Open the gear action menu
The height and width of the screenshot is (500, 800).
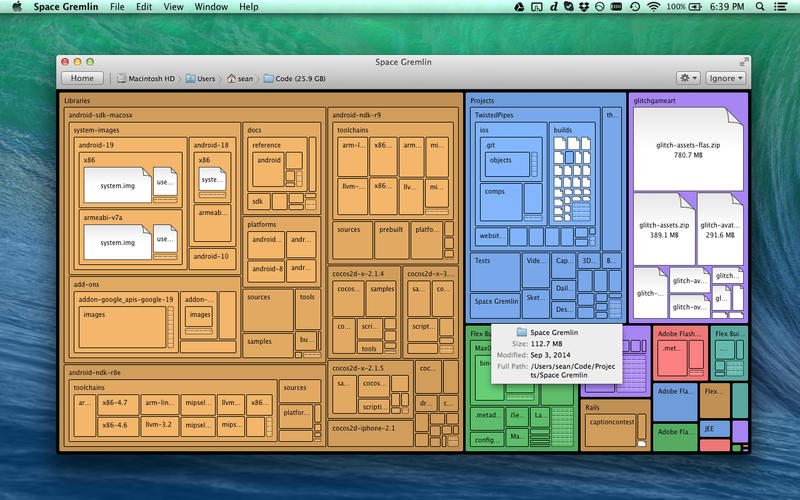pyautogui.click(x=688, y=78)
